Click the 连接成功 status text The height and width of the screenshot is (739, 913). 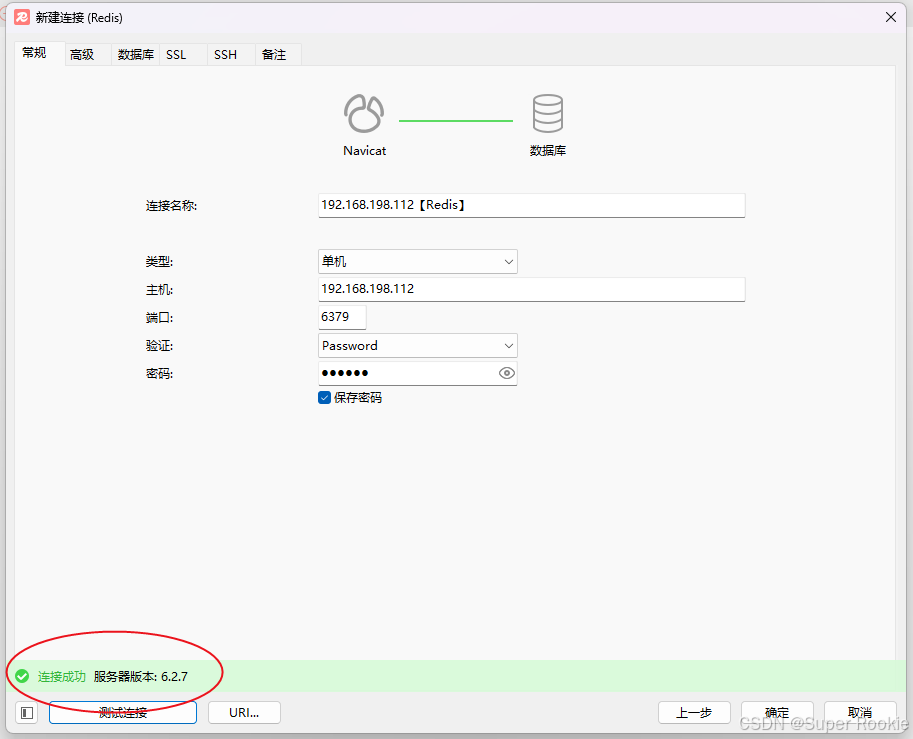(62, 677)
